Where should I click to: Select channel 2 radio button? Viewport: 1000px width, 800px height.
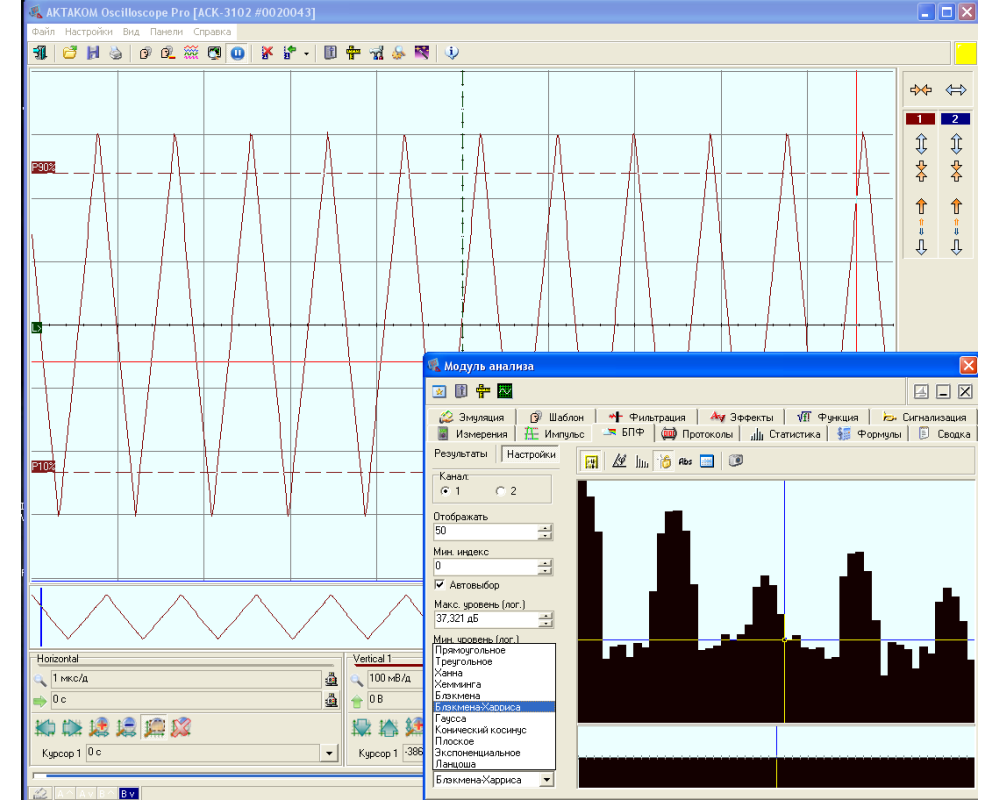pos(500,491)
